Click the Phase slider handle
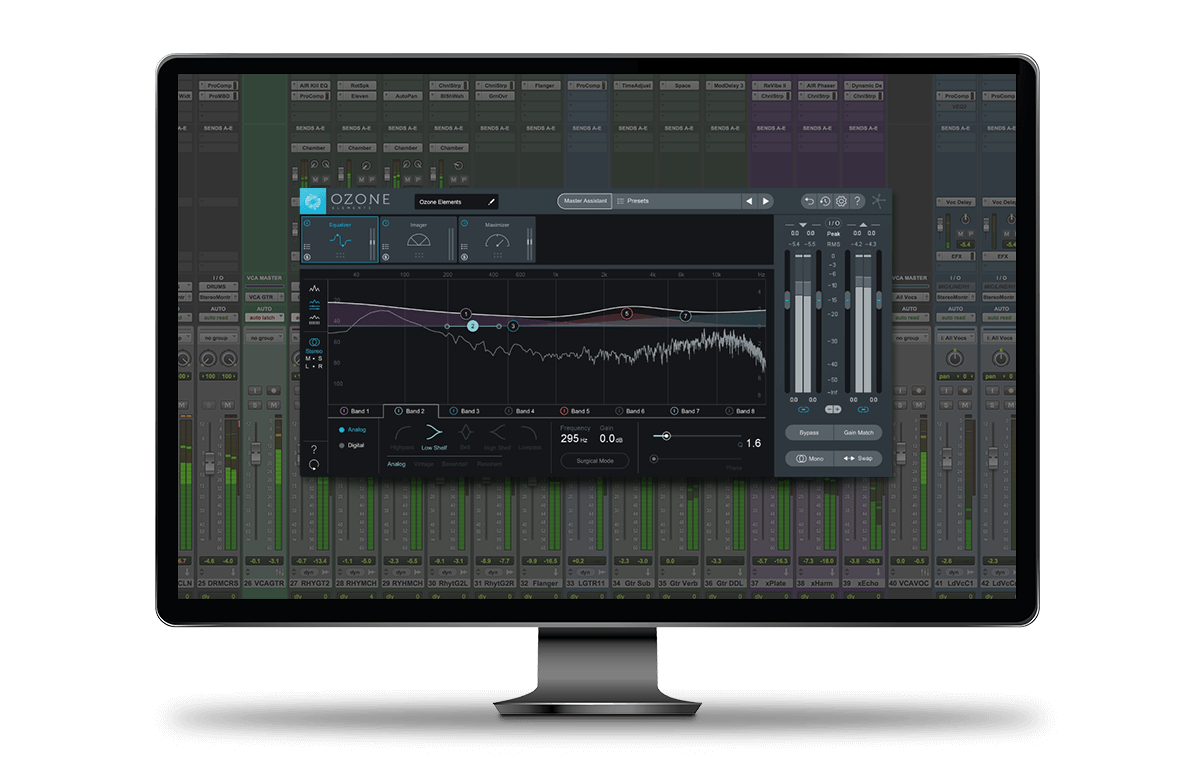 tap(654, 459)
